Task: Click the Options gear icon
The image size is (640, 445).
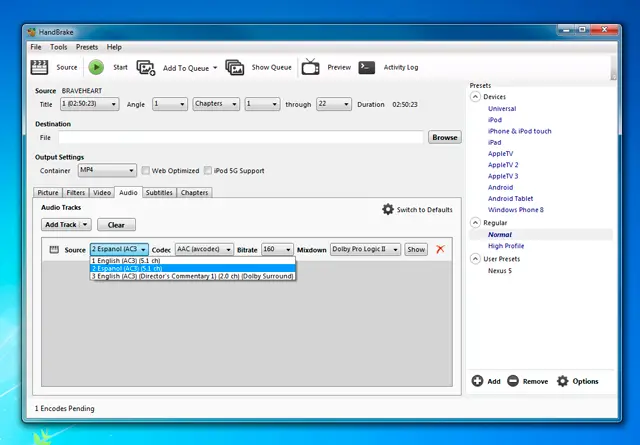Action: pyautogui.click(x=563, y=381)
